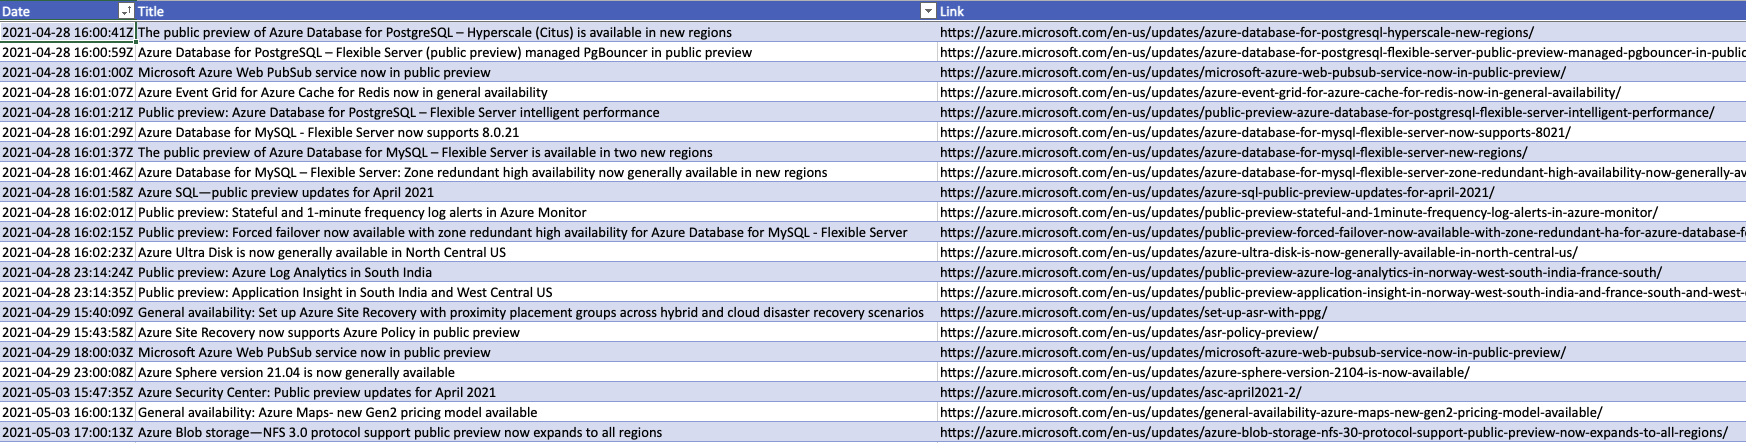Viewport: 1746px width, 443px height.
Task: Open the asr-policy-preview link
Action: [x=1129, y=332]
